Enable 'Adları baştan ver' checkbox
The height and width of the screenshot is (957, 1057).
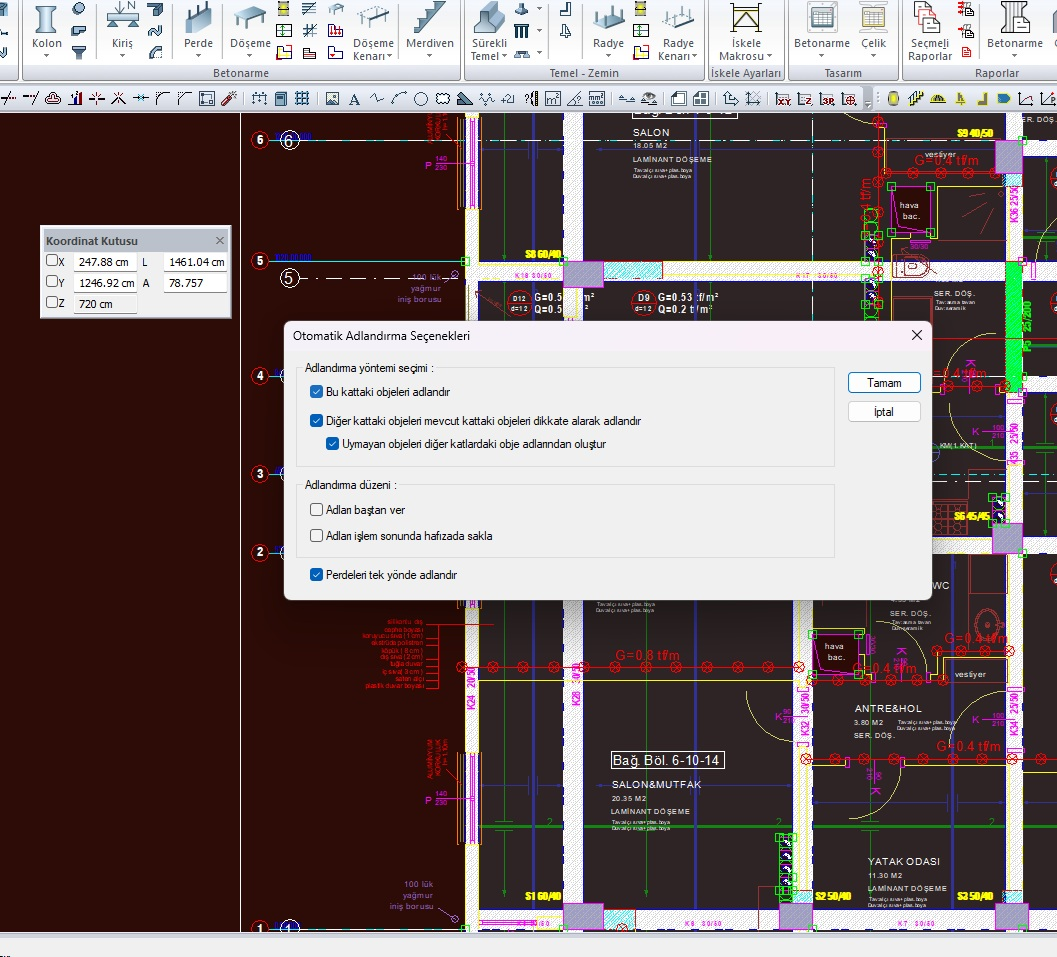316,510
